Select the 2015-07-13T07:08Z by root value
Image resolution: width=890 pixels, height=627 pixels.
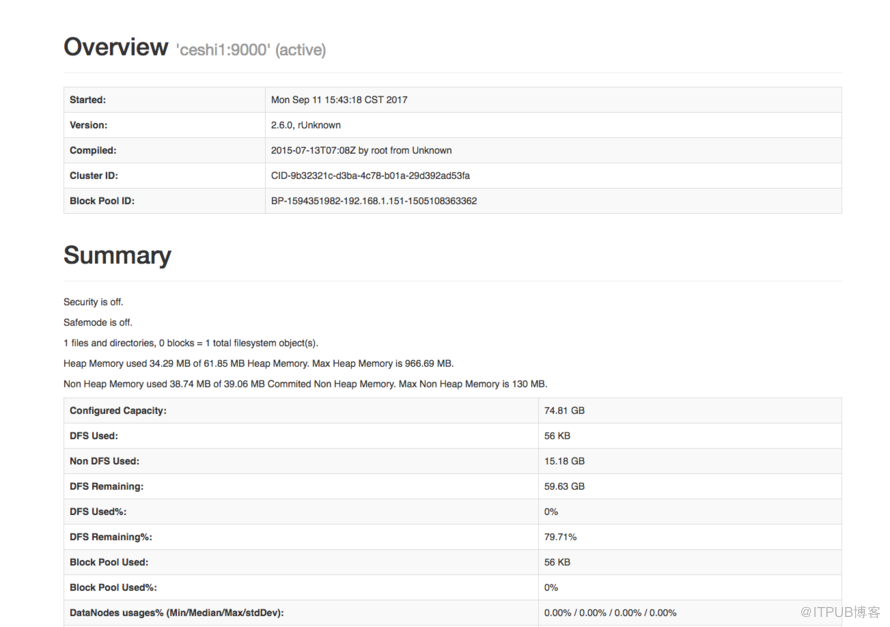(x=361, y=150)
